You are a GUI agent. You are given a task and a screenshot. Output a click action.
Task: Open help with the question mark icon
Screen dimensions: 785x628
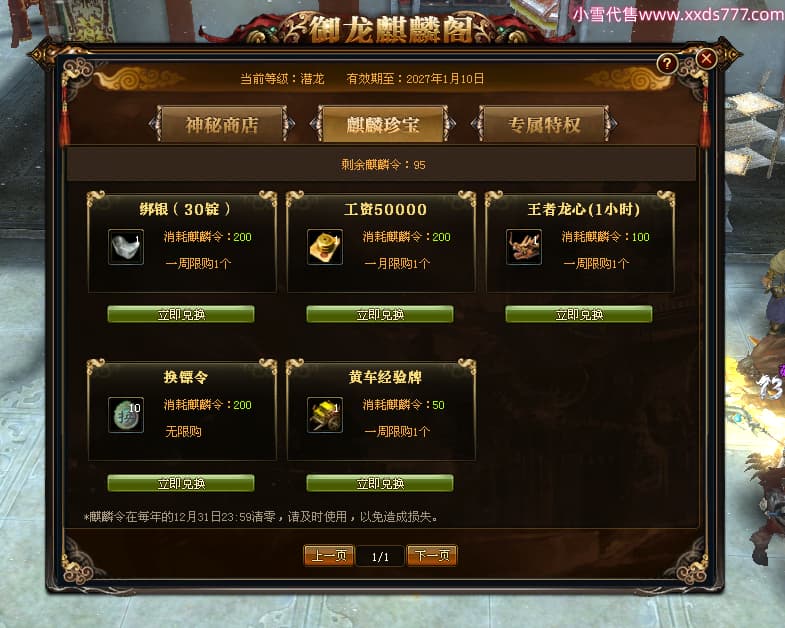pos(667,64)
